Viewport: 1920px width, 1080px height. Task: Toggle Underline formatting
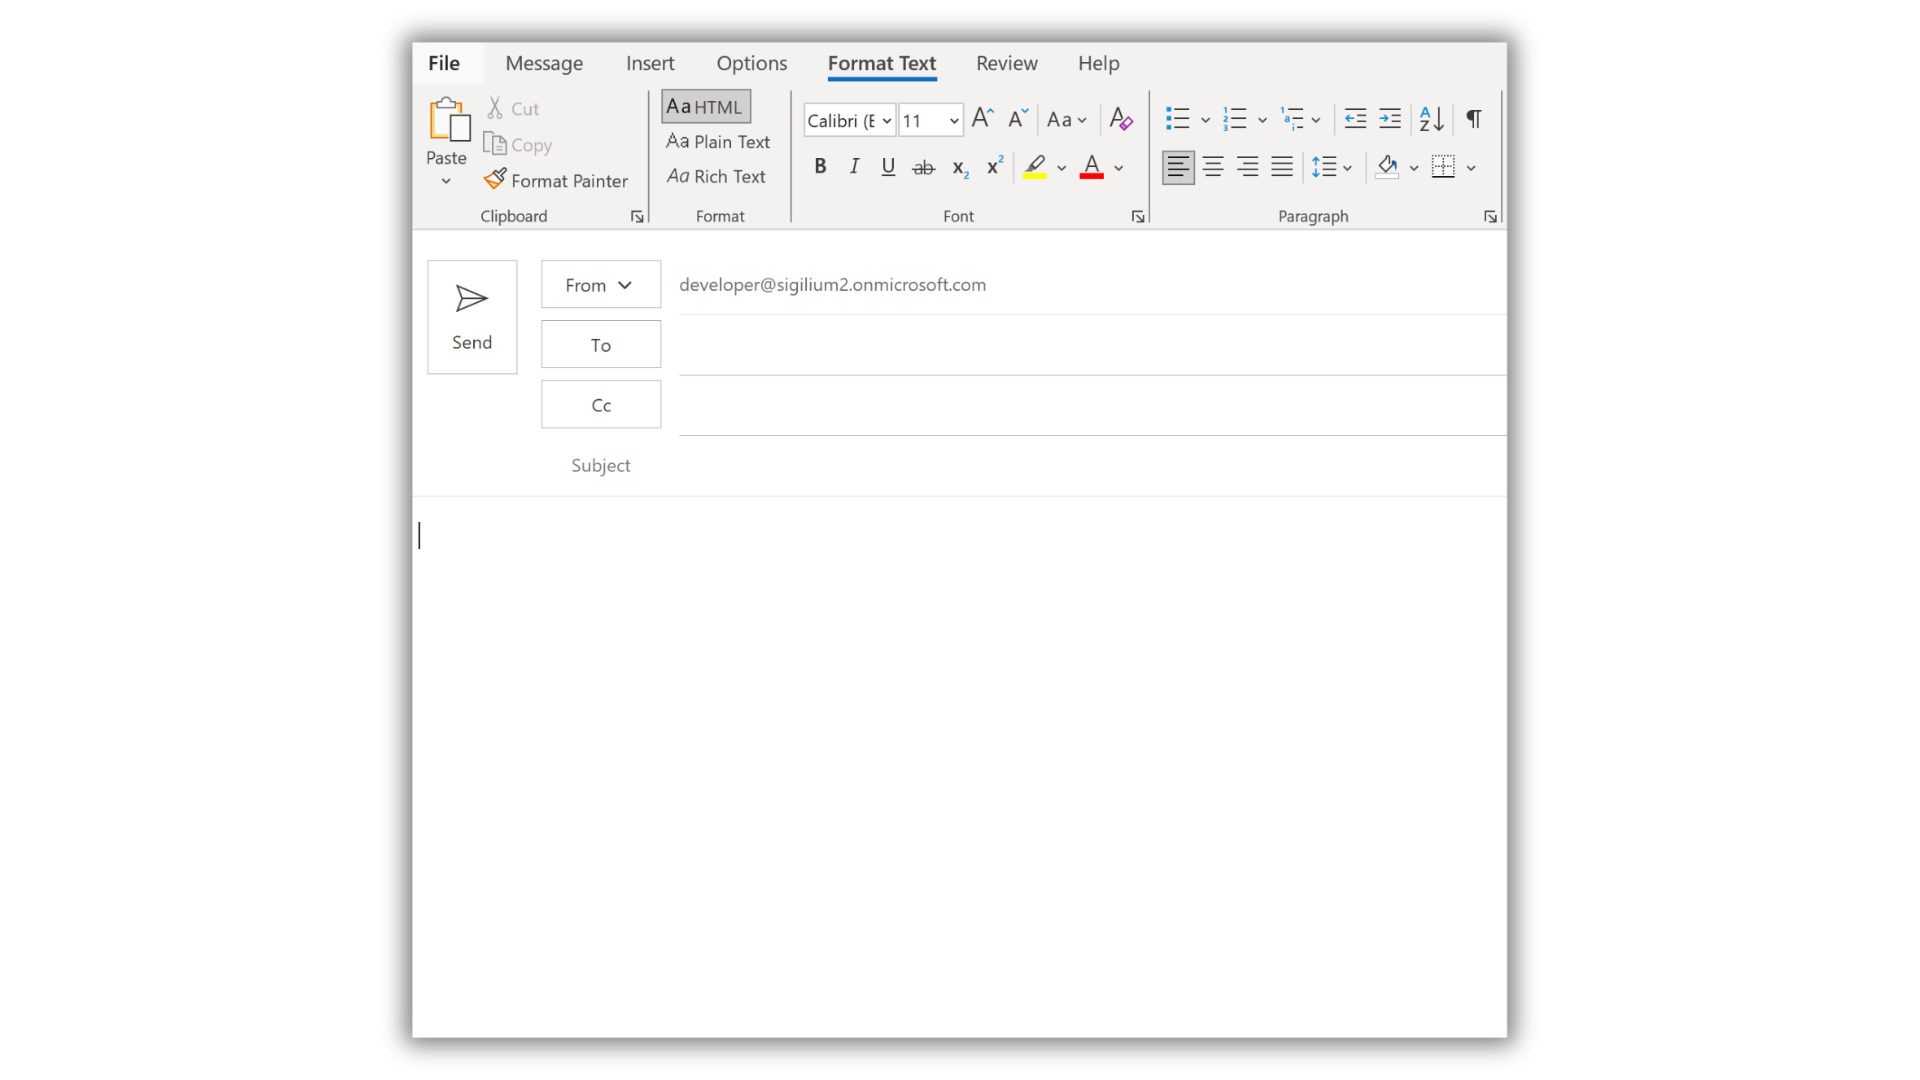888,167
